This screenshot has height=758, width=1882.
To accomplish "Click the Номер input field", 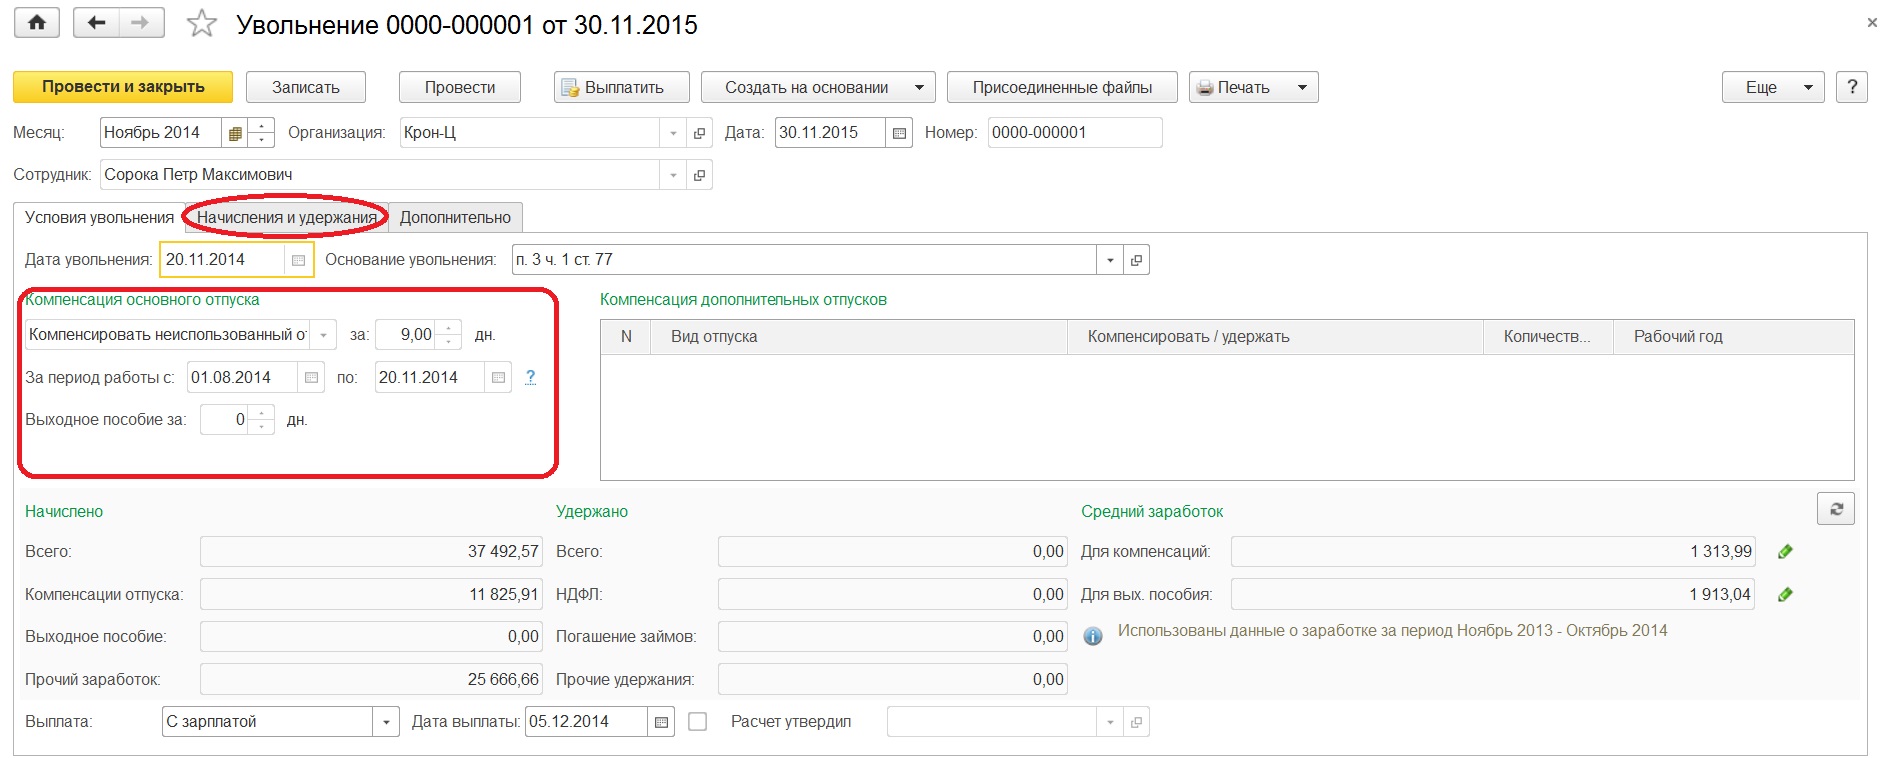I will [x=1074, y=133].
